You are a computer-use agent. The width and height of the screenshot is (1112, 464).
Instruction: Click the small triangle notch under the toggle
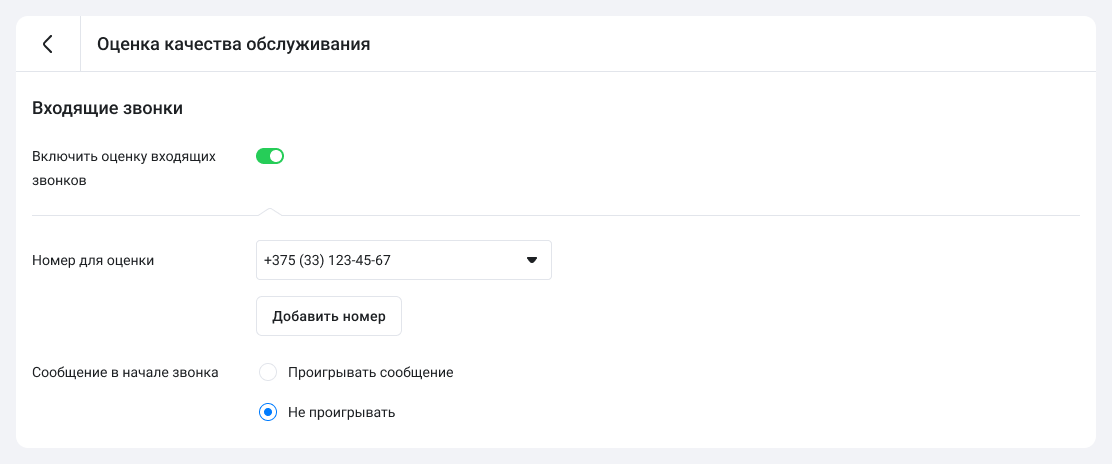point(268,211)
